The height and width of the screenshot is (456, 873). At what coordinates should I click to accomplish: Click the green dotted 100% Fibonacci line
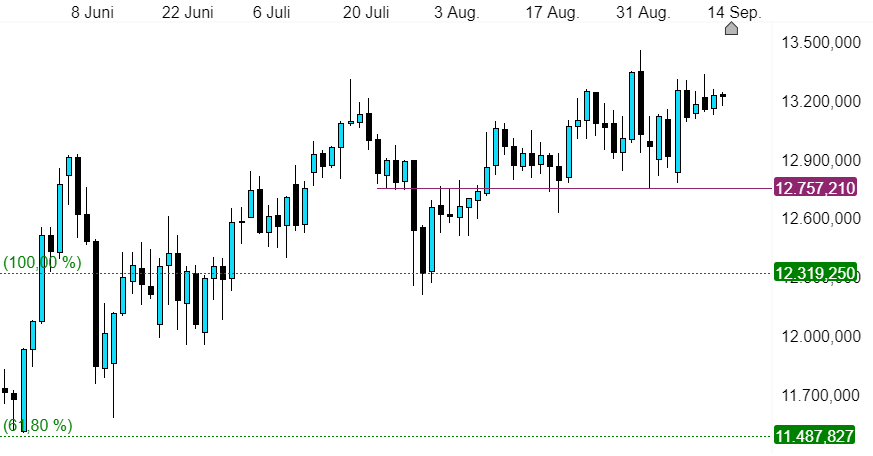[387, 273]
